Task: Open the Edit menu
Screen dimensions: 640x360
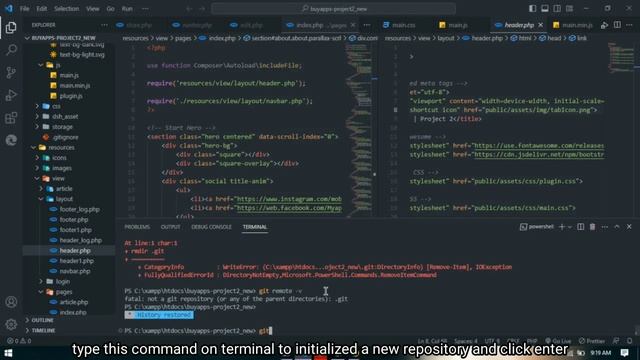Action: tap(41, 9)
